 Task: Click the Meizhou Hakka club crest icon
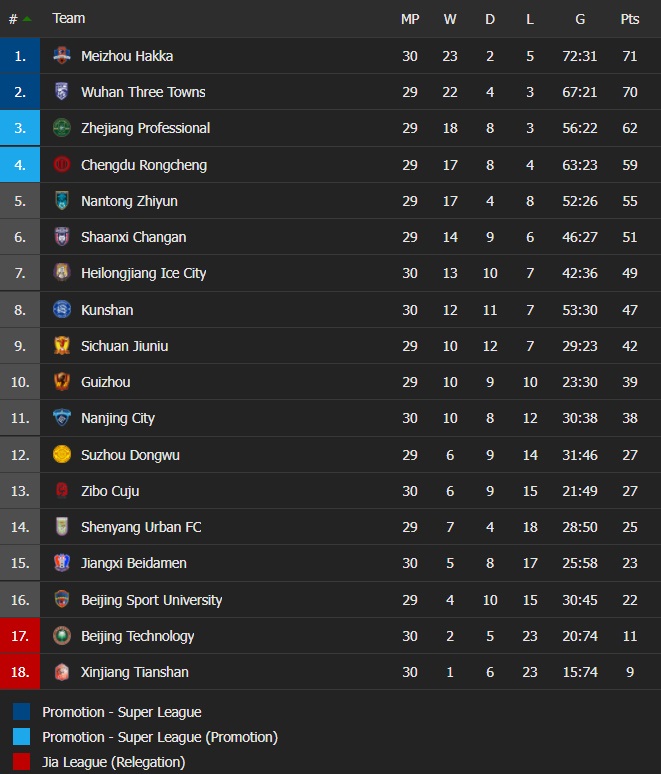(x=62, y=56)
